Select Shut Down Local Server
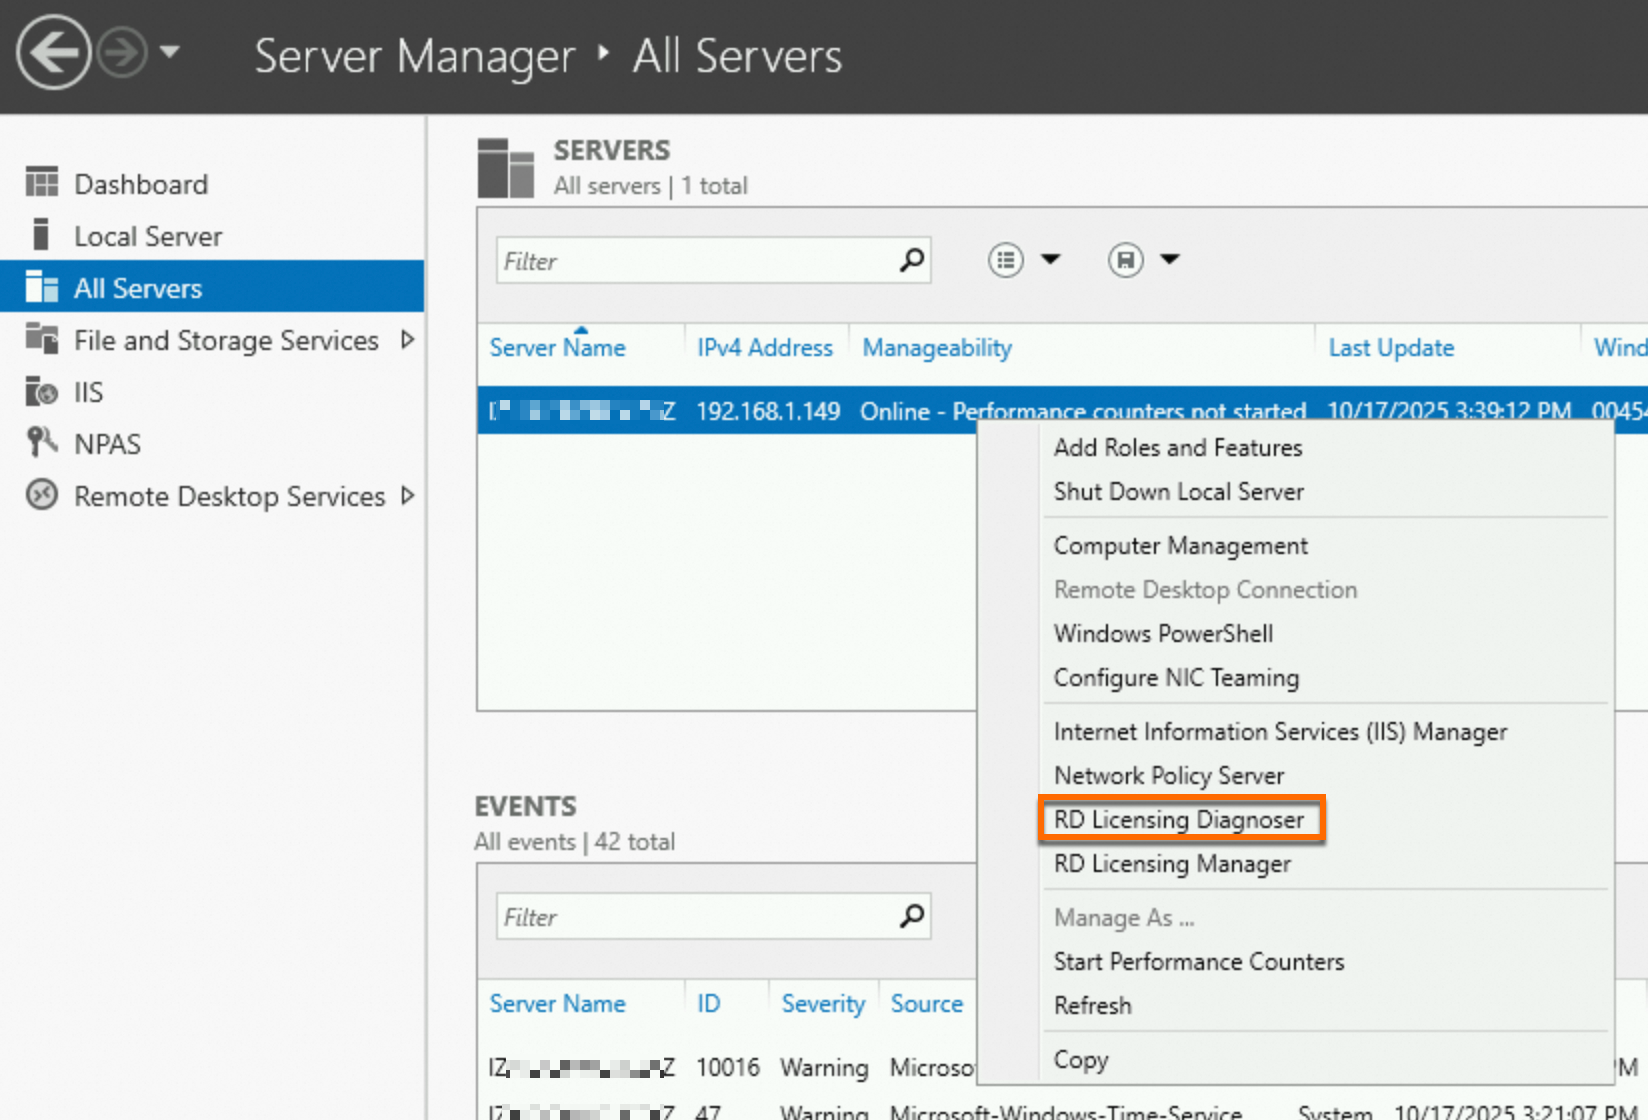1648x1120 pixels. coord(1179,491)
